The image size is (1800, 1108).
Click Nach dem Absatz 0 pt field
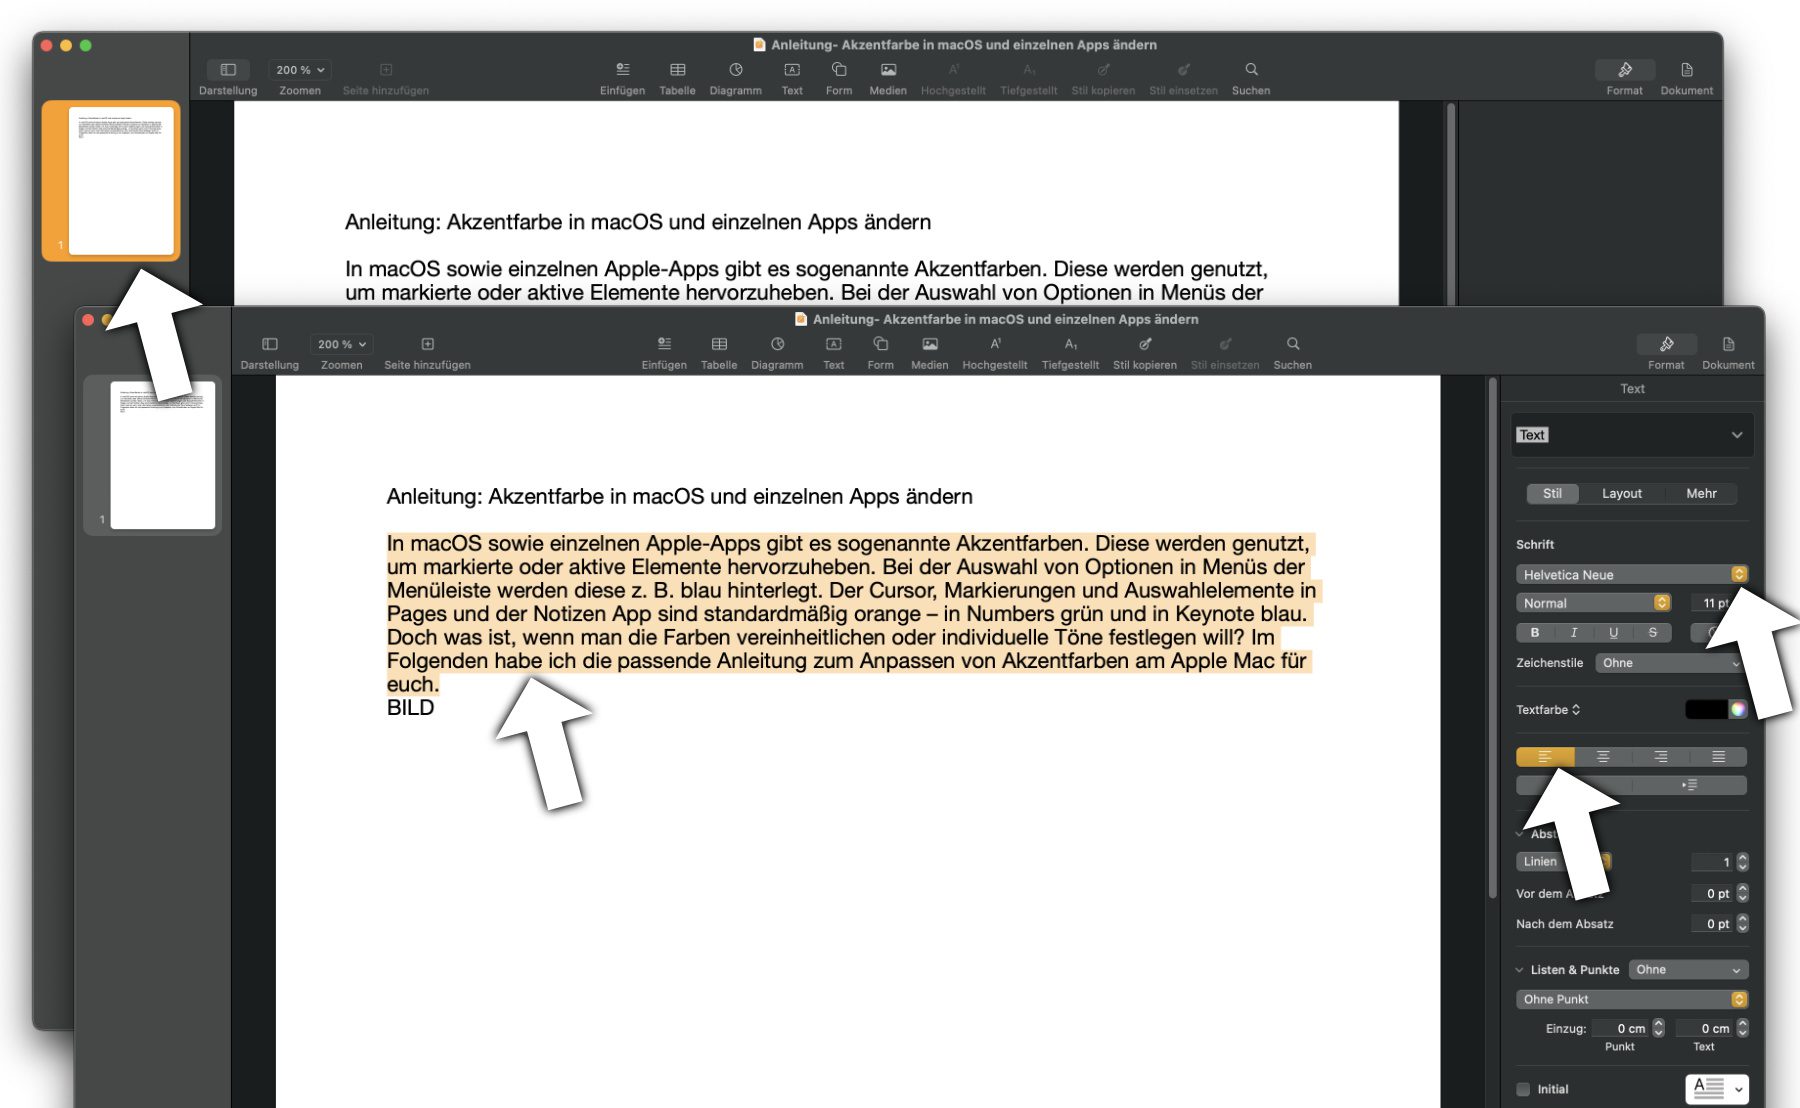[x=1713, y=924]
